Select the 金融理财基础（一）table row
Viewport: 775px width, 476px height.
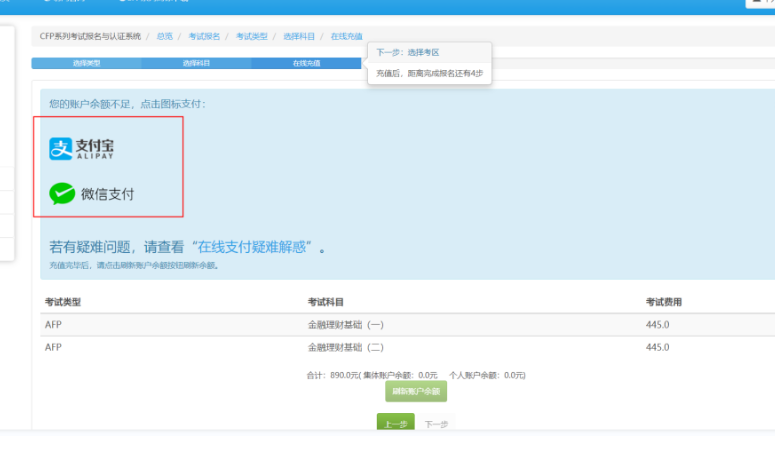click(x=346, y=324)
